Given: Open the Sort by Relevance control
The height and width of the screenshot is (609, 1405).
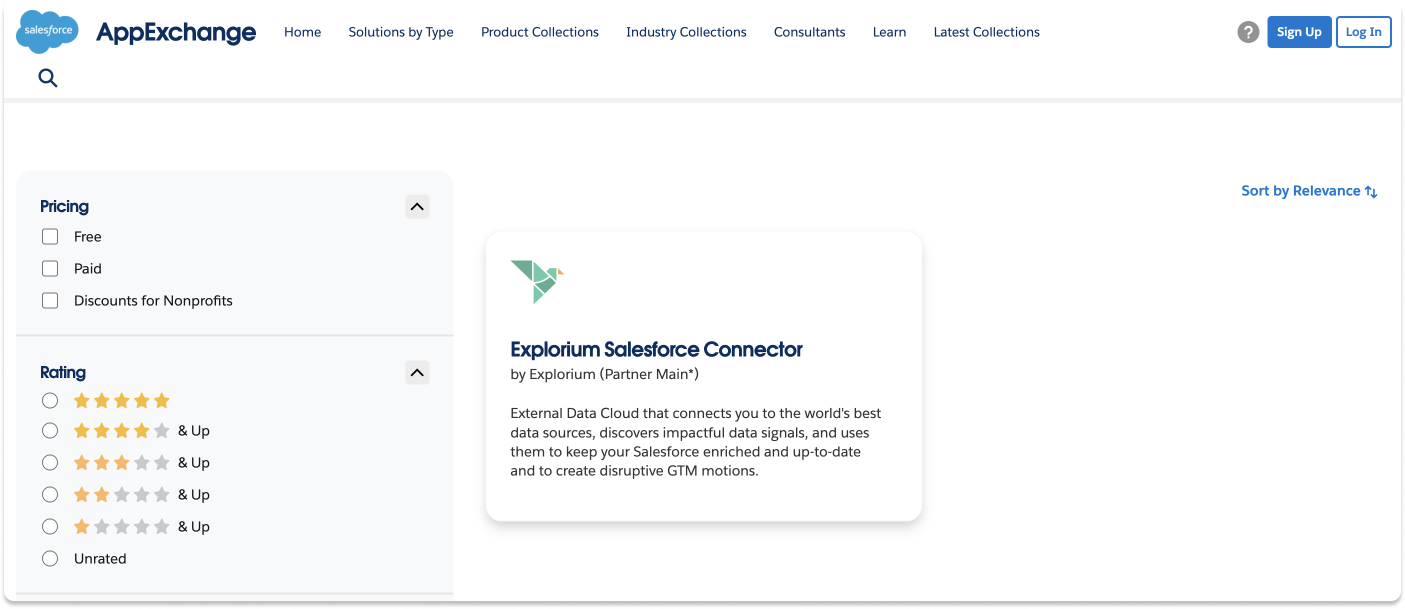Looking at the screenshot, I should tap(1302, 190).
